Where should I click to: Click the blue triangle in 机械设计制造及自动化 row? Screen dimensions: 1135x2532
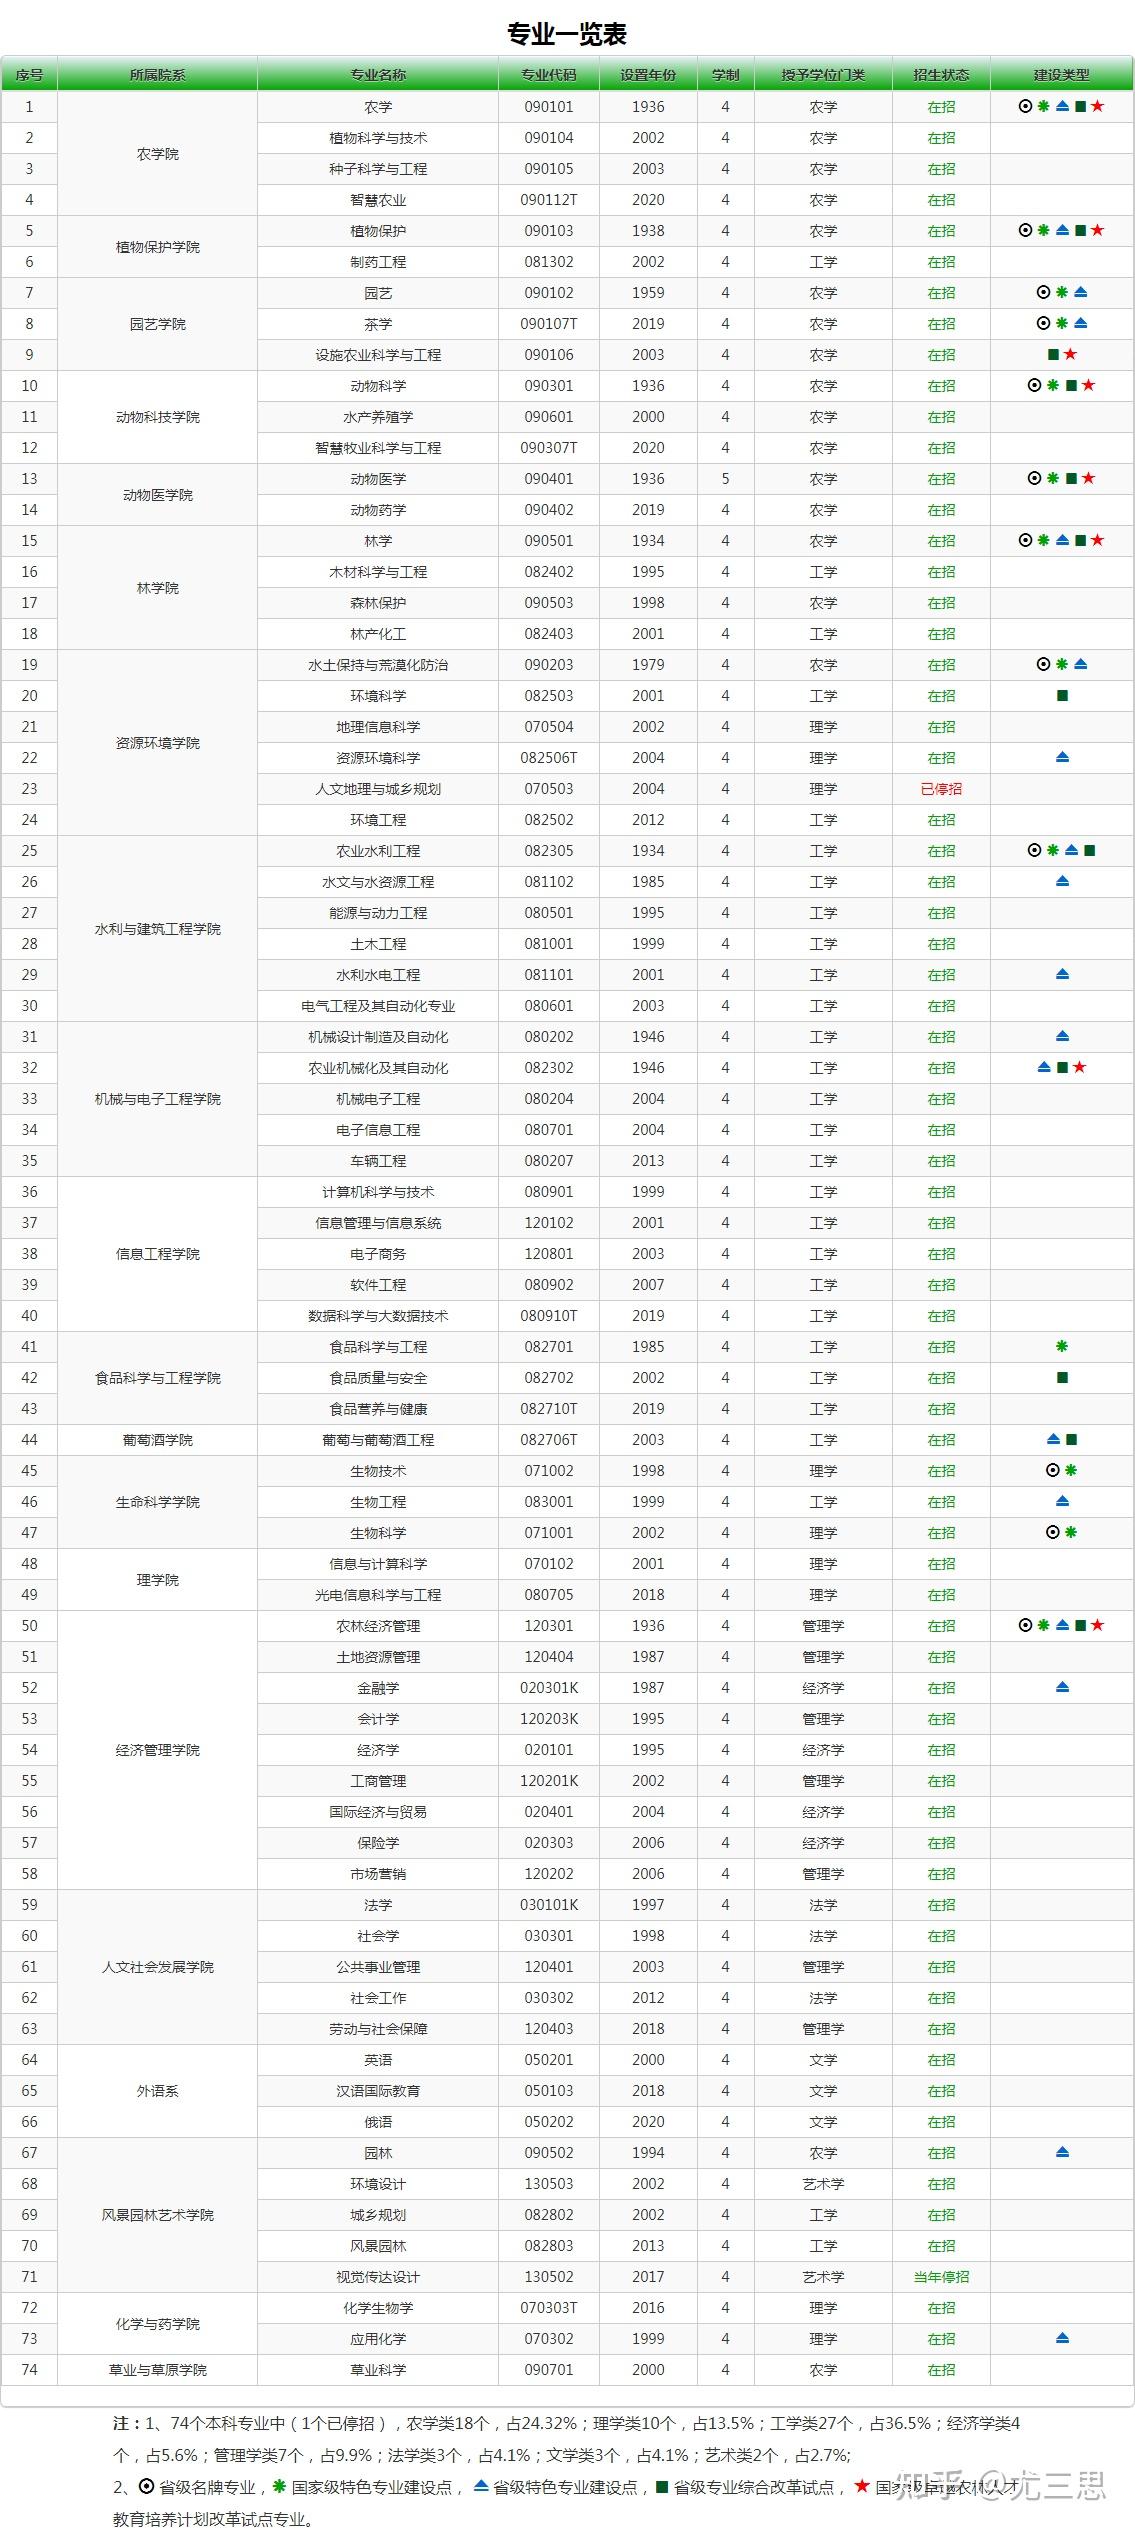tap(1062, 1036)
